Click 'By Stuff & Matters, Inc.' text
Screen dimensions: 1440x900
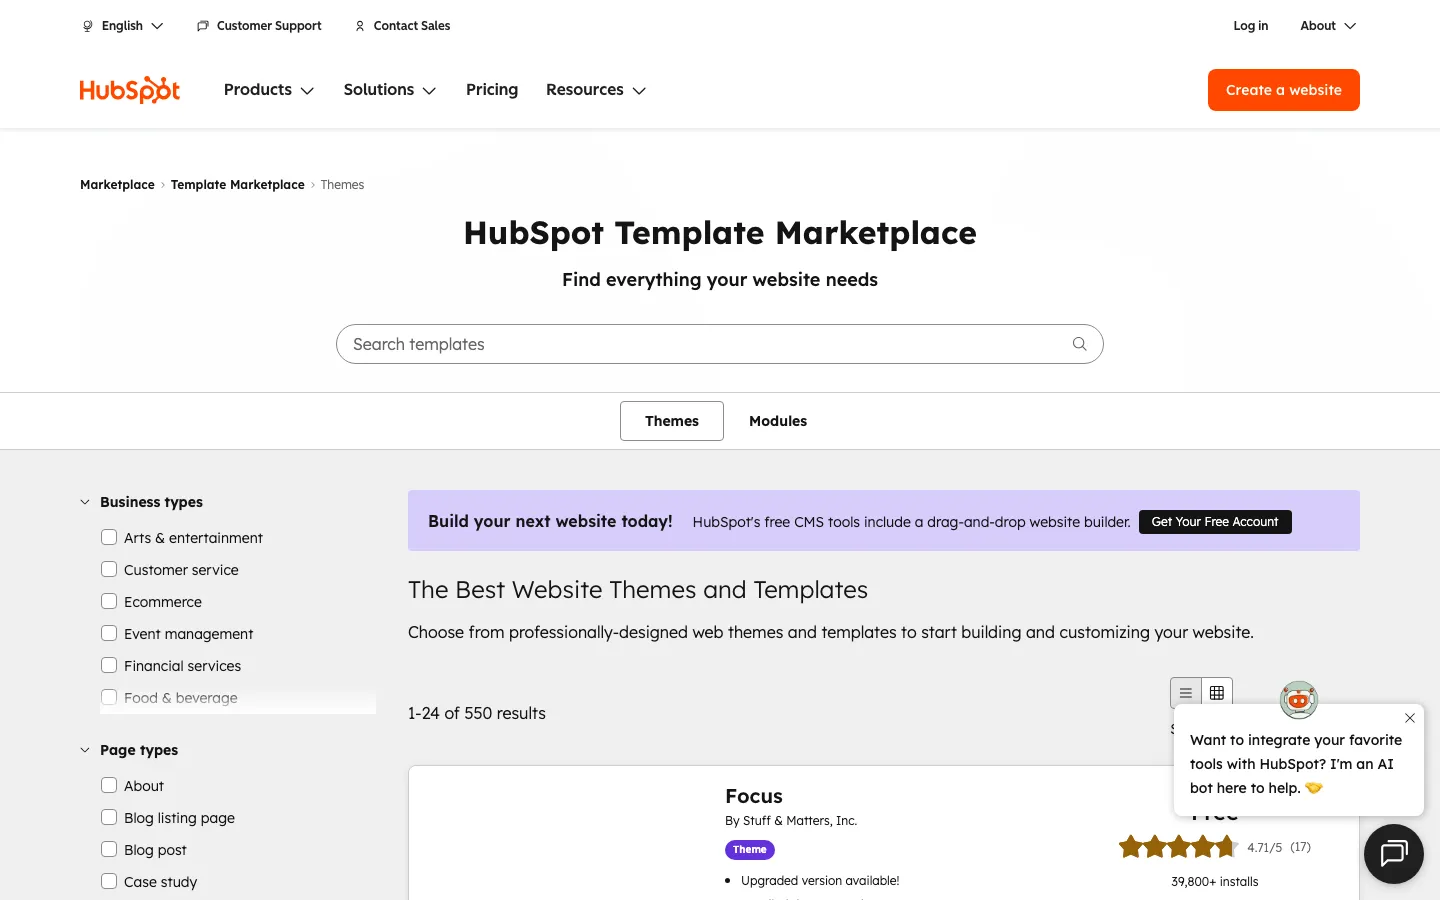pyautogui.click(x=791, y=821)
